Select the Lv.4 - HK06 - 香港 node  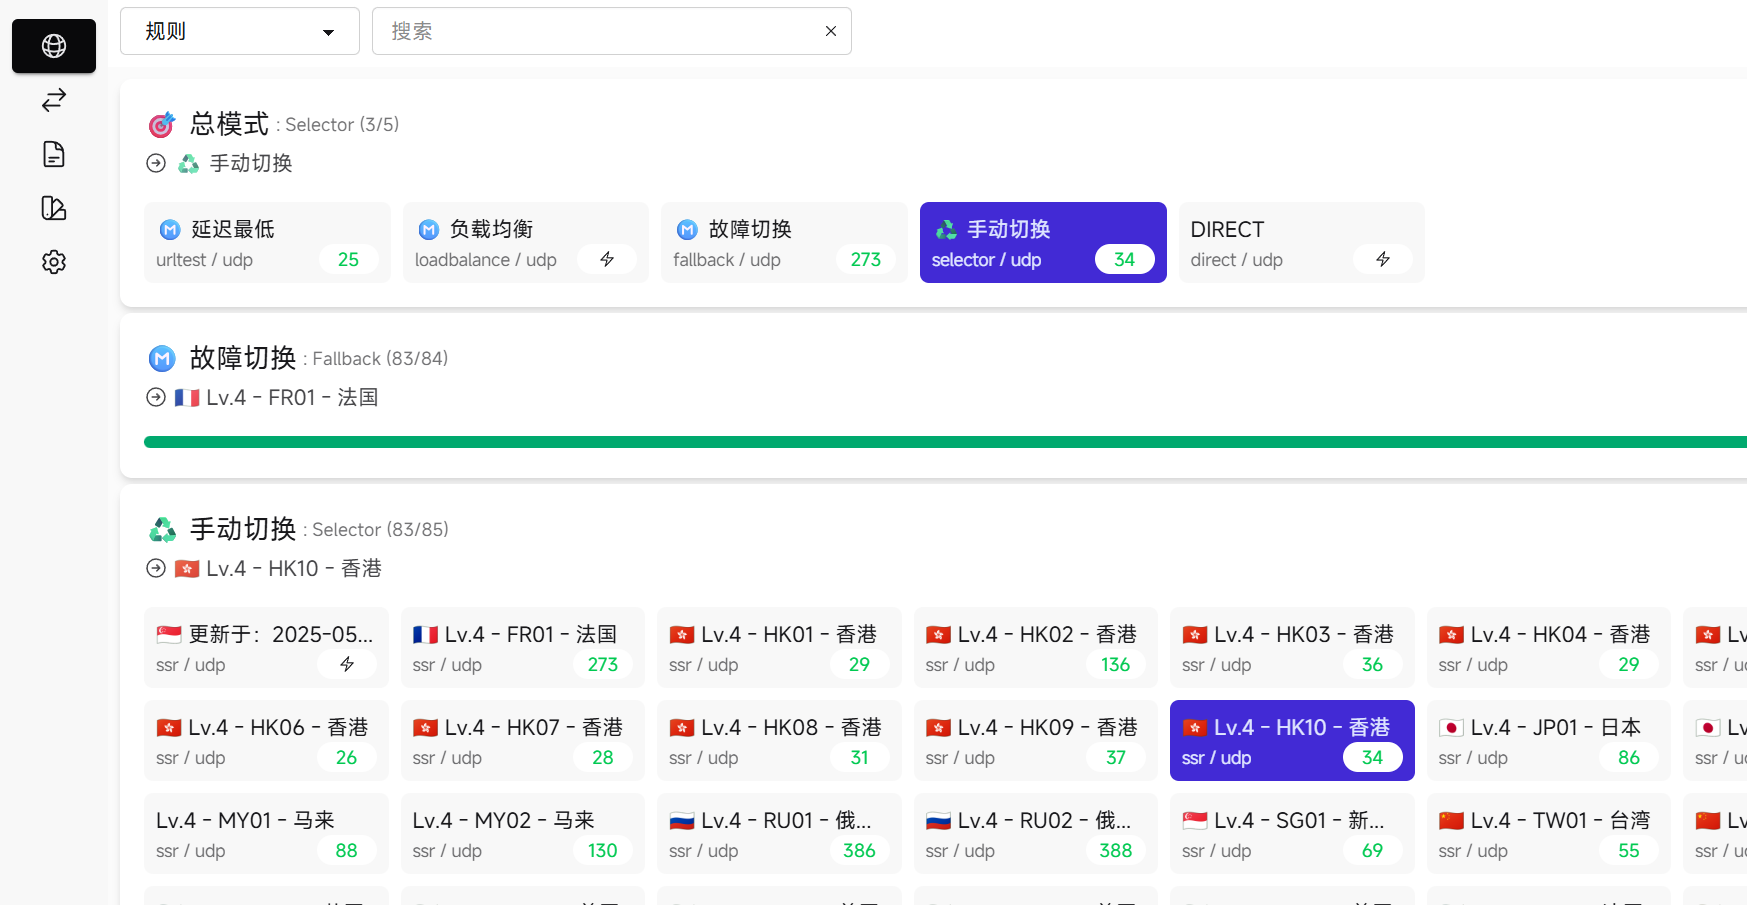pyautogui.click(x=266, y=741)
